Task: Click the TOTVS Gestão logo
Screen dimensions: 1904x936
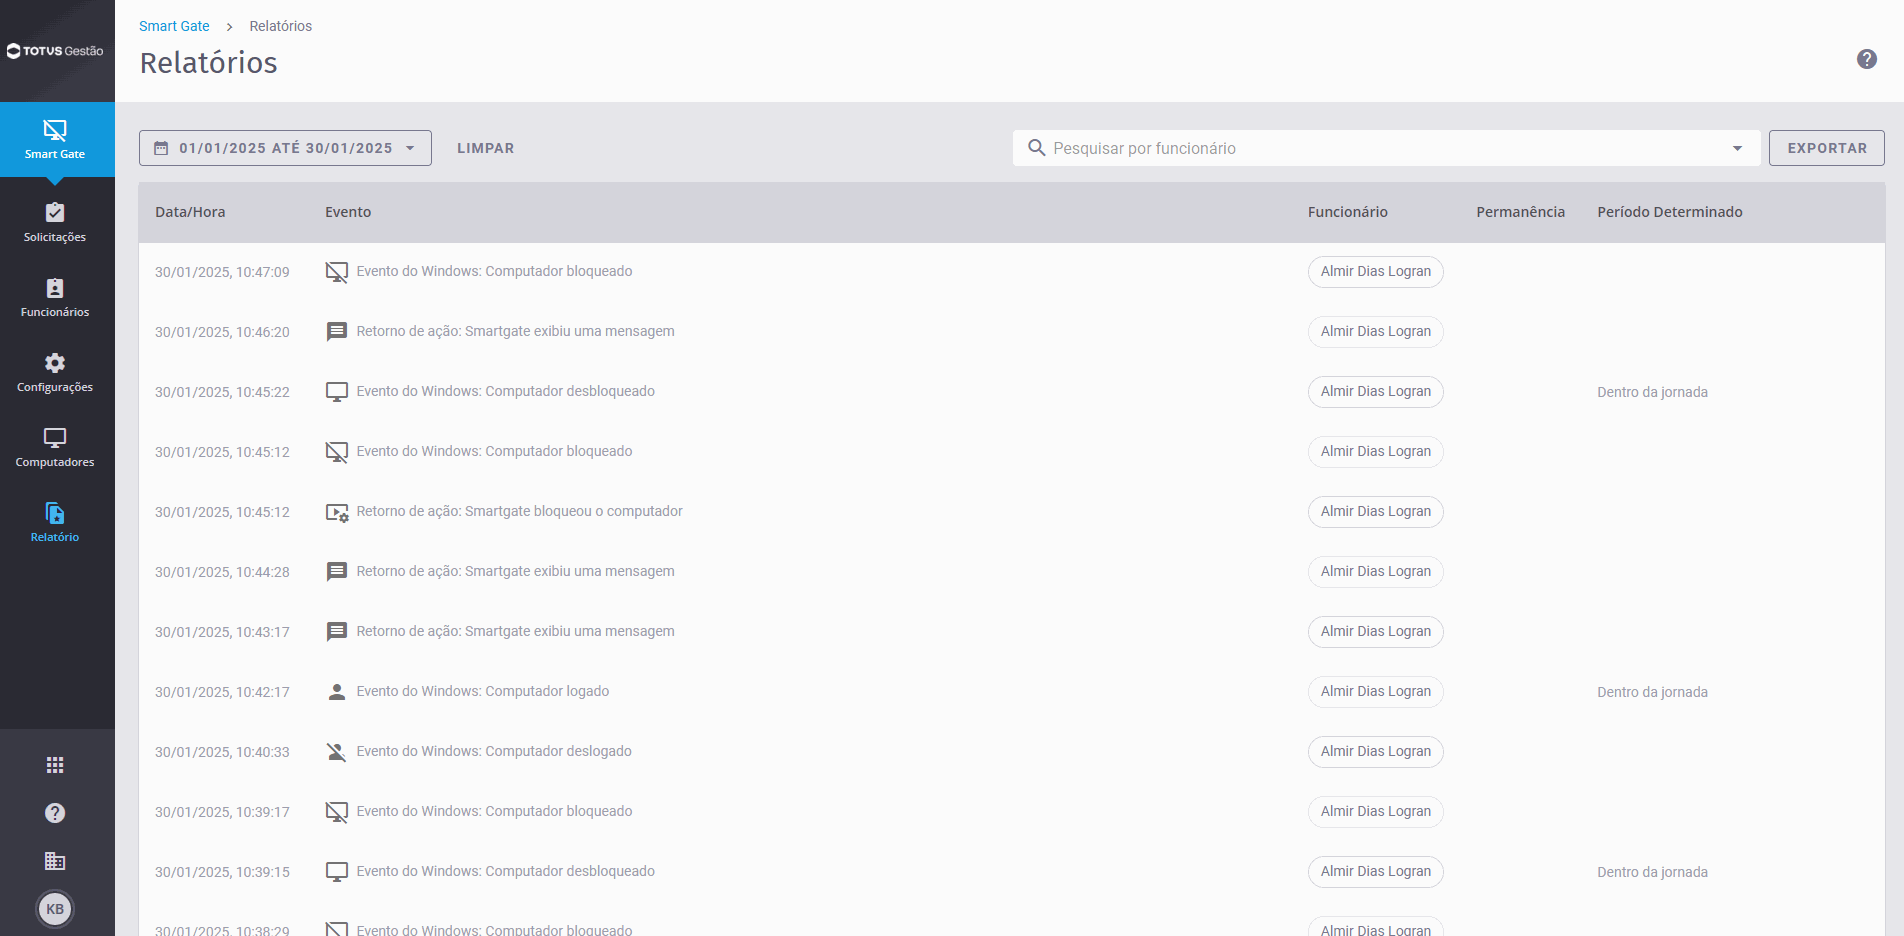Action: tap(55, 51)
